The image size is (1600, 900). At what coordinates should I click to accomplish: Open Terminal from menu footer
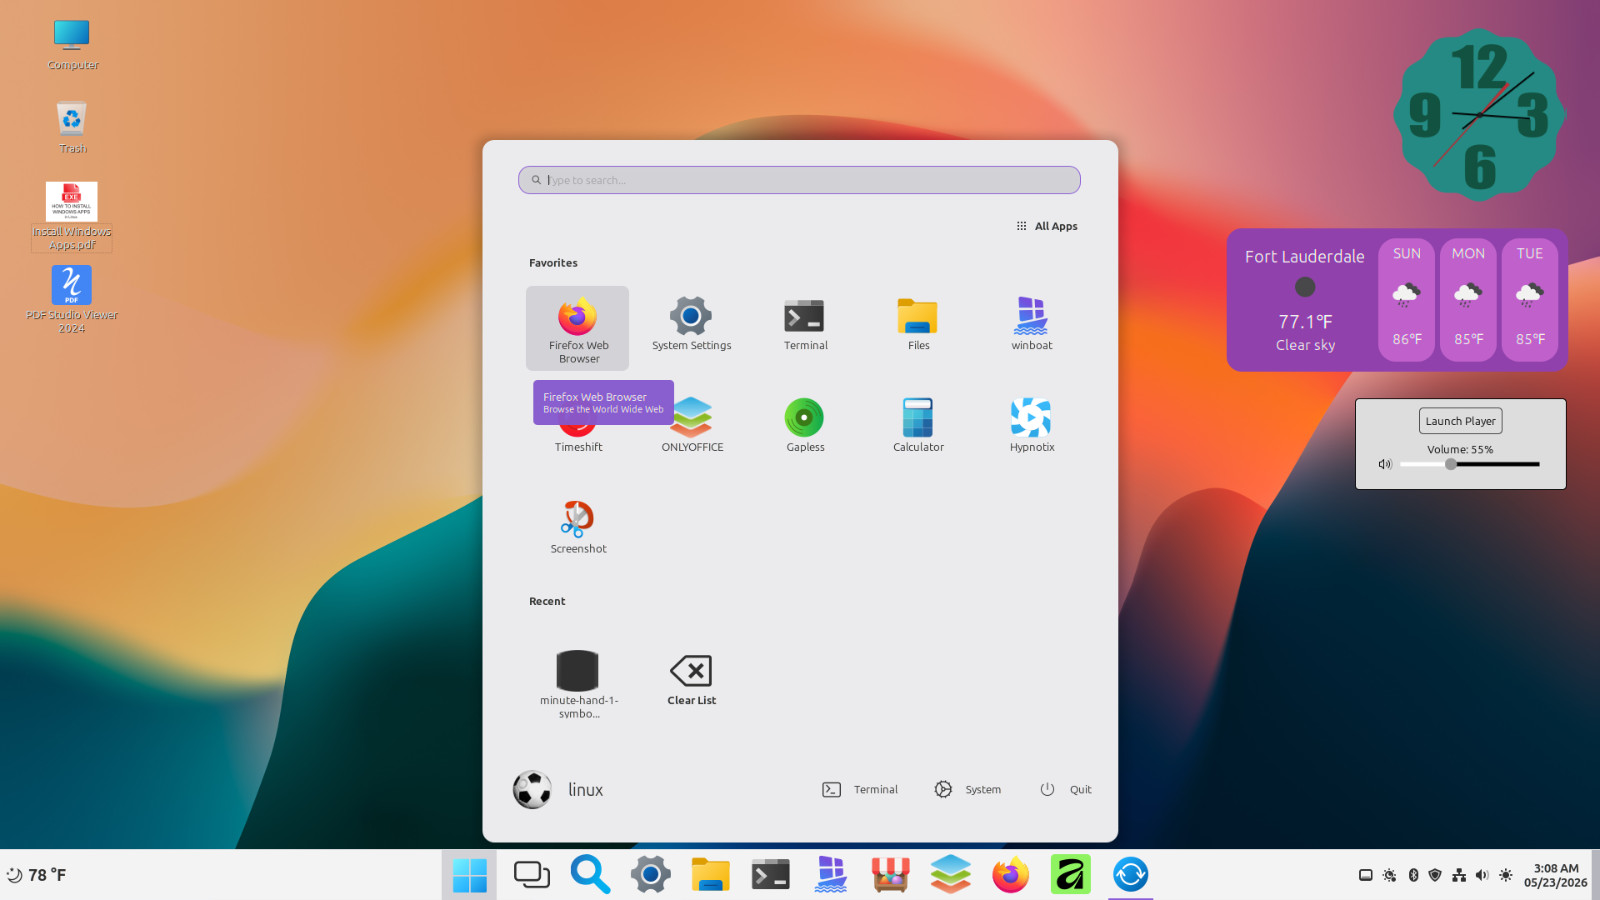[860, 789]
